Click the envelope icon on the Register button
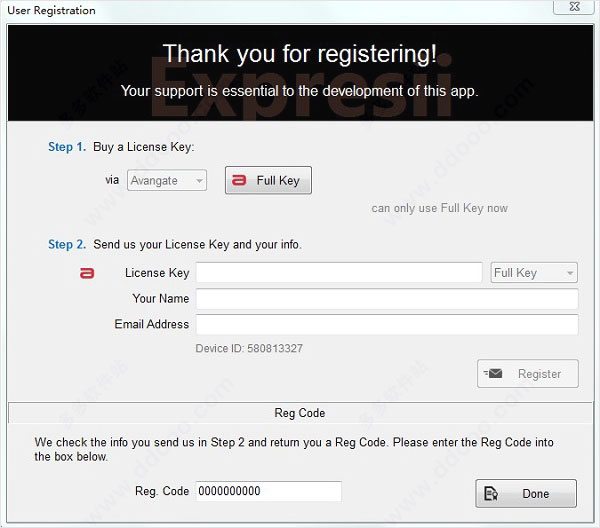The width and height of the screenshot is (600, 528). pyautogui.click(x=493, y=373)
